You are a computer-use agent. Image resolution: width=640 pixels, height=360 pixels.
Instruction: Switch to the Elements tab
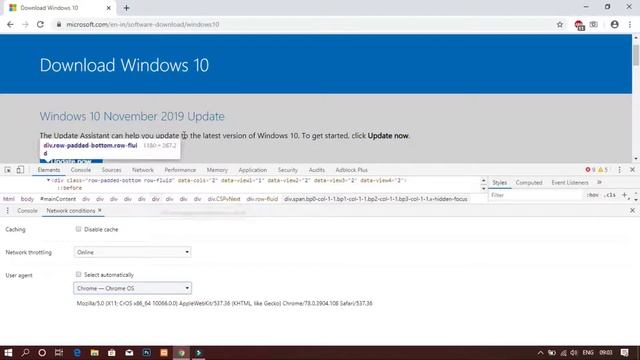tap(49, 170)
